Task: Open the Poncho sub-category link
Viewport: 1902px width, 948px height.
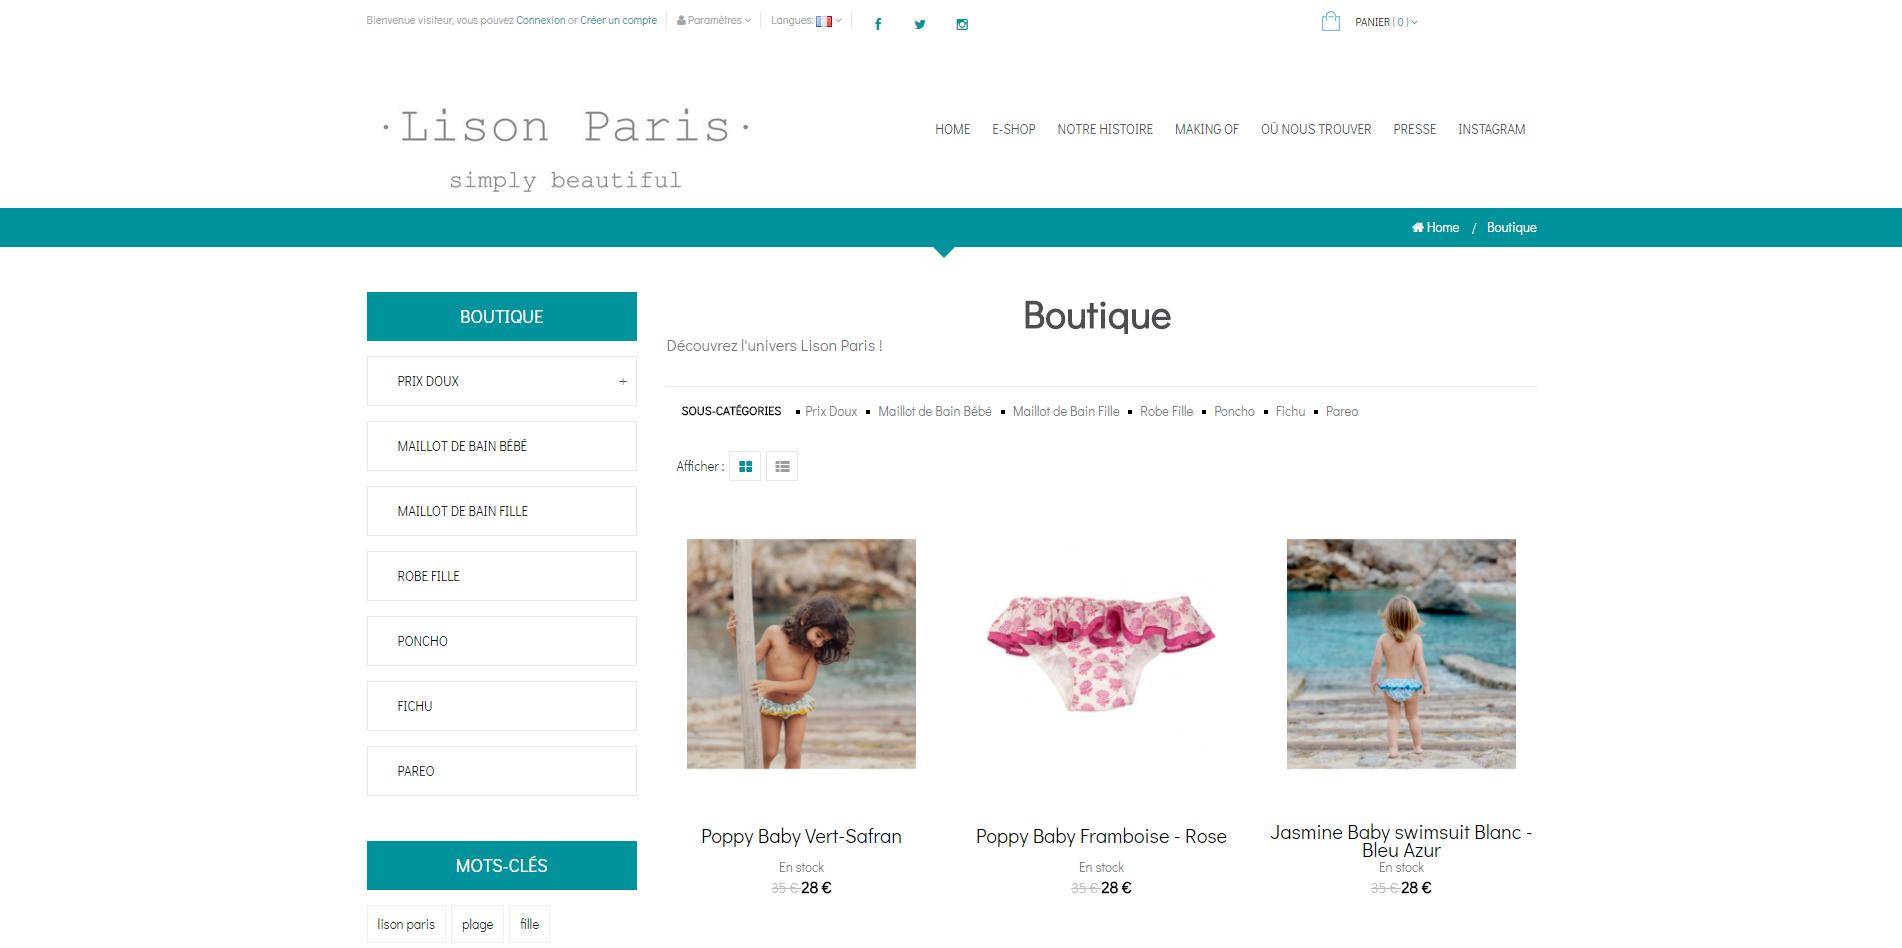Action: point(1234,411)
